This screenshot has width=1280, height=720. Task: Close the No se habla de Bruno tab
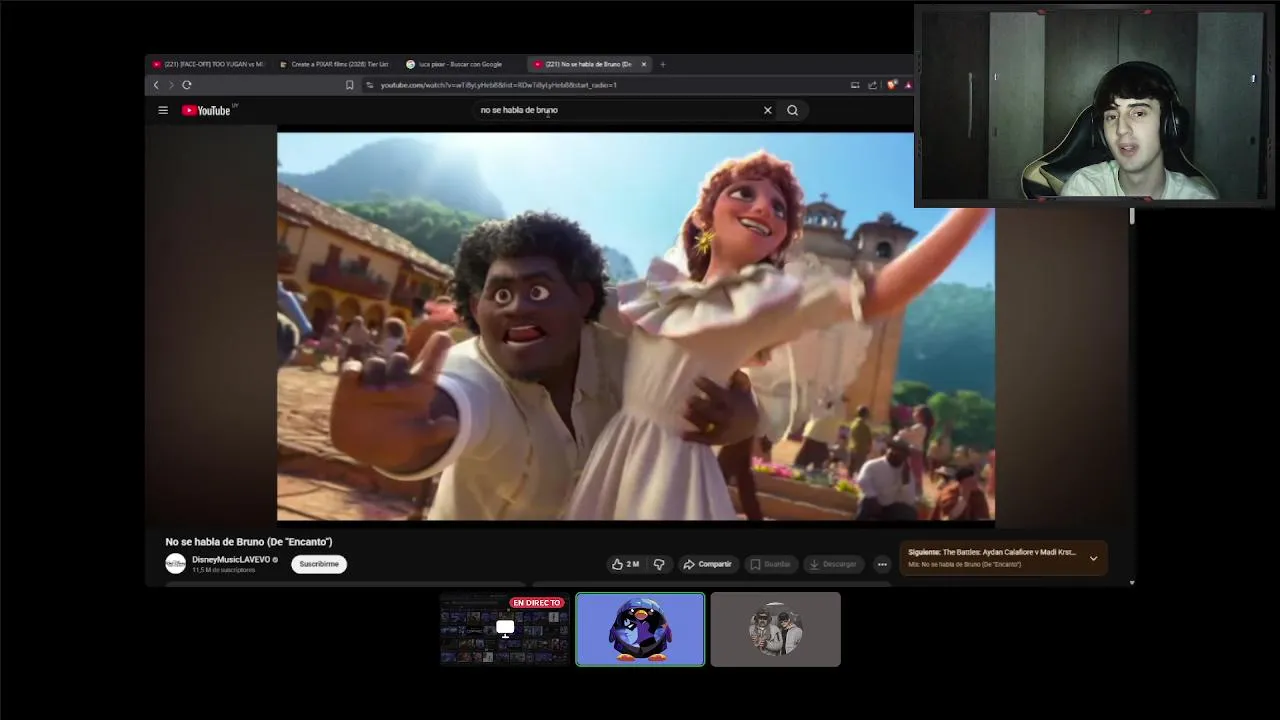click(644, 64)
